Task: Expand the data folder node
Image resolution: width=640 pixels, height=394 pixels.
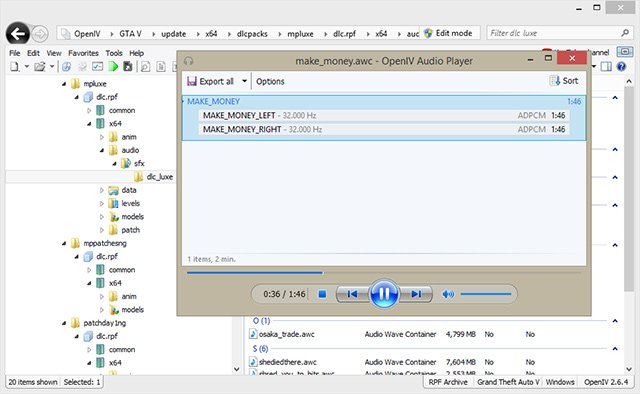Action: point(102,190)
